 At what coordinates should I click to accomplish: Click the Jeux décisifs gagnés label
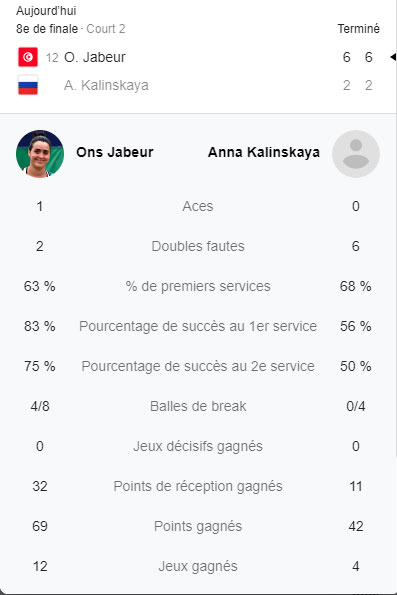(x=198, y=446)
